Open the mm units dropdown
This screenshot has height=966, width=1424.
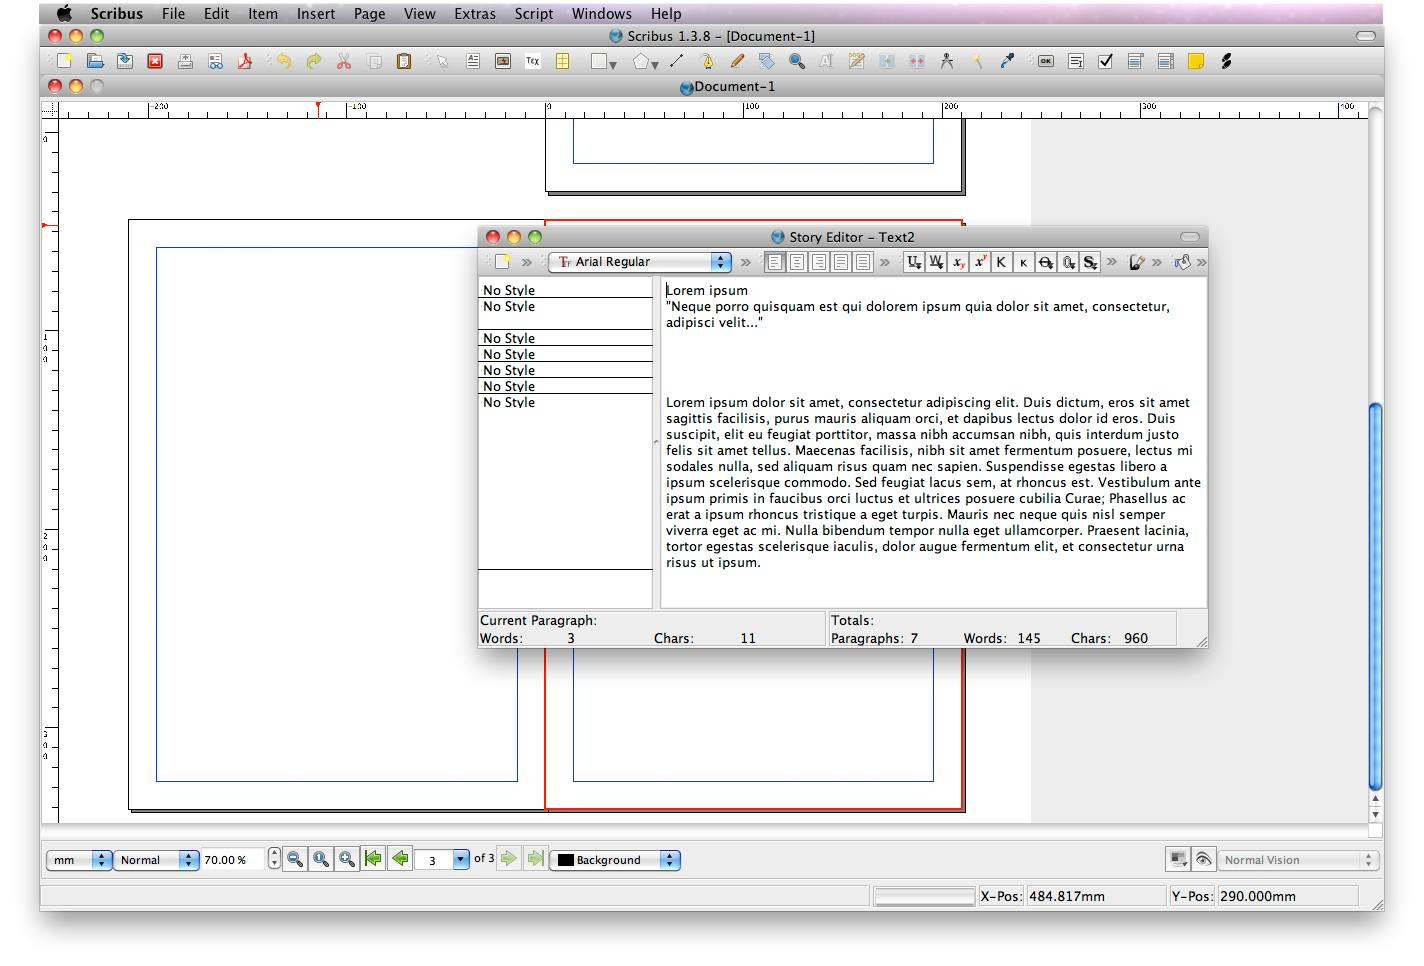79,860
